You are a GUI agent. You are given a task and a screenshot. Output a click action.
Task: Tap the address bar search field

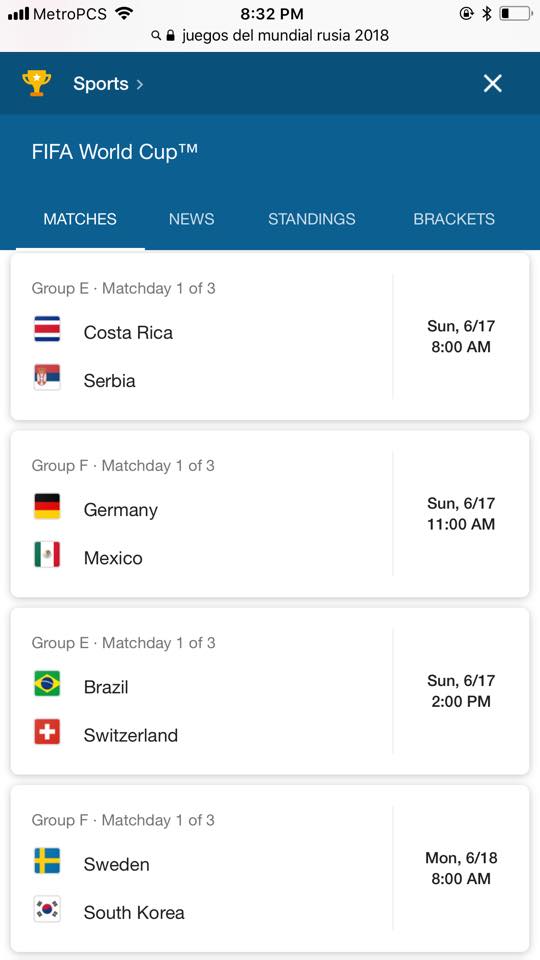click(x=270, y=35)
